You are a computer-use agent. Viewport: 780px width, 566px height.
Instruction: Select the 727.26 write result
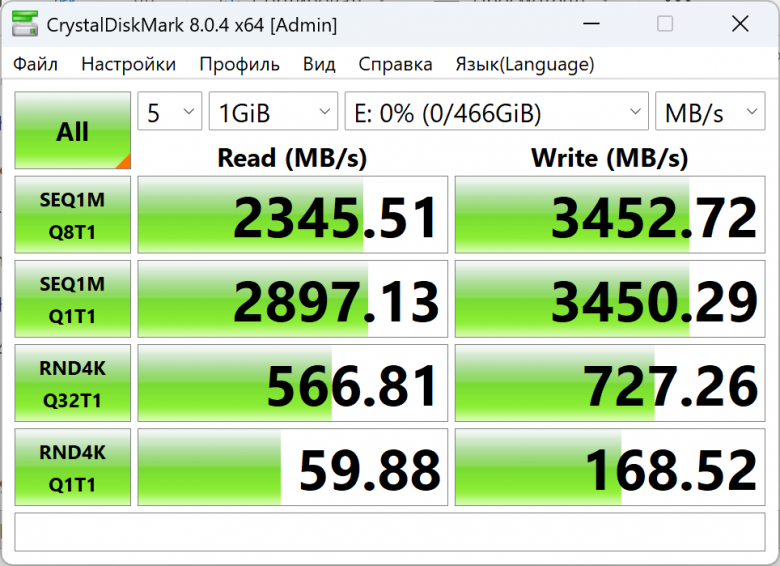pos(610,383)
